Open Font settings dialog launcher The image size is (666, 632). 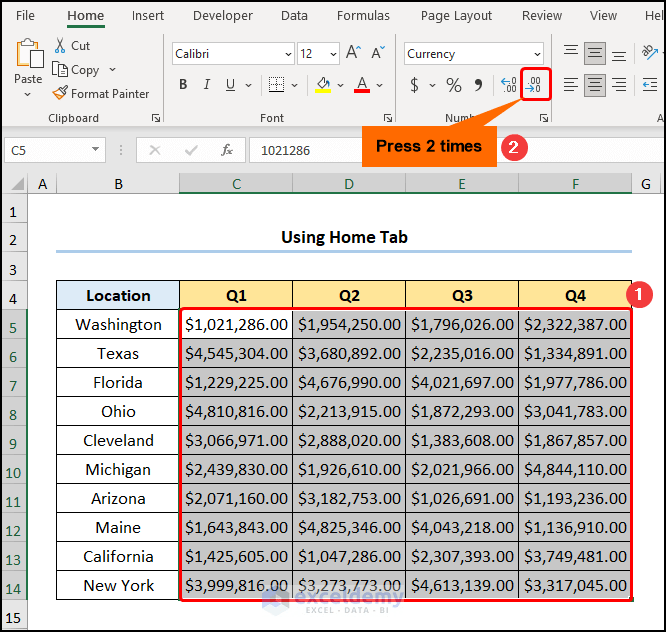point(388,118)
